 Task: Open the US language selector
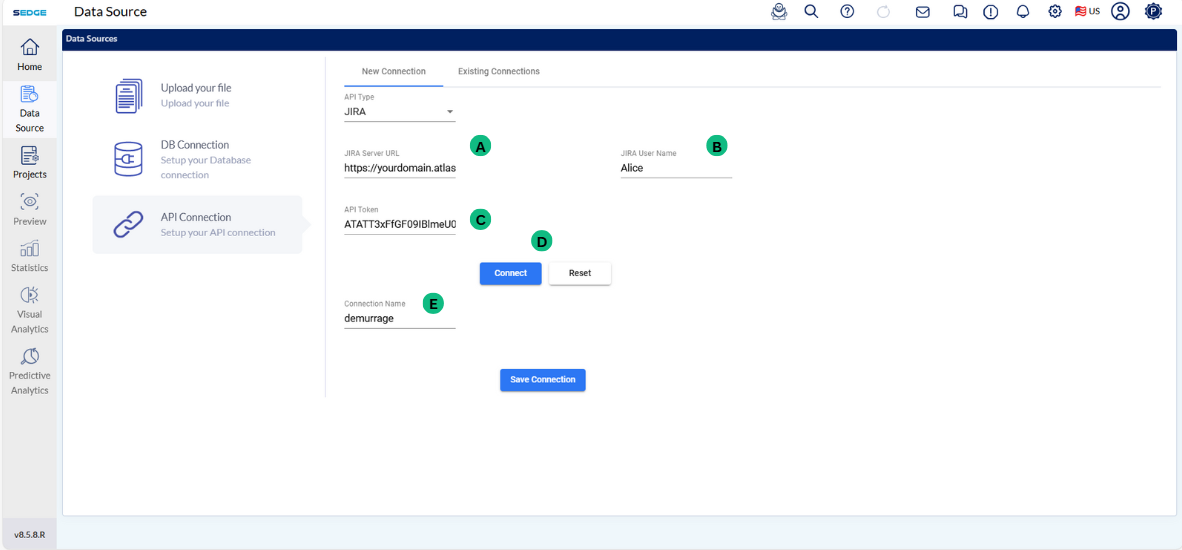click(x=1087, y=12)
